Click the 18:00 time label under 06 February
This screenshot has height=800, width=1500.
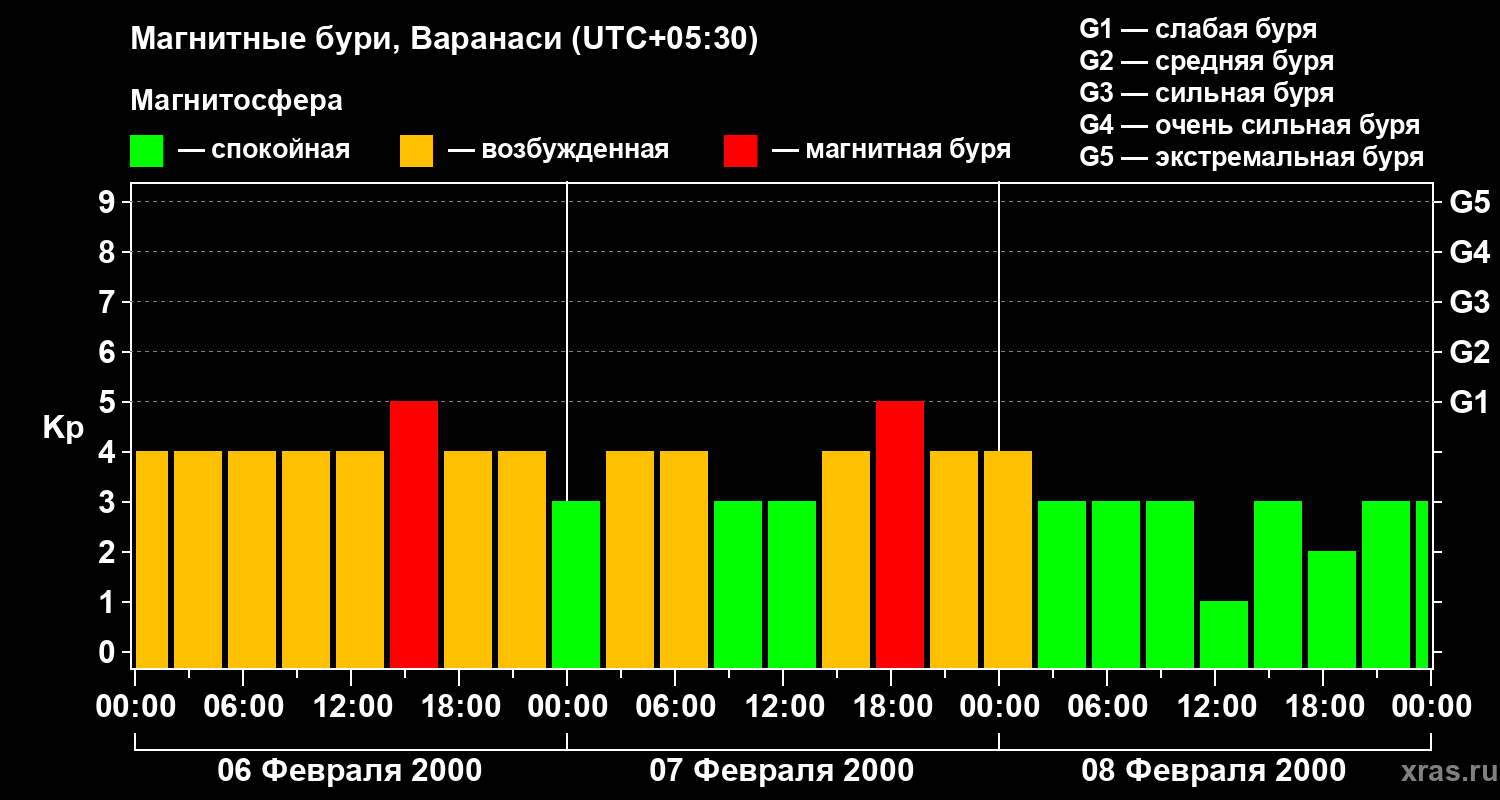(459, 707)
